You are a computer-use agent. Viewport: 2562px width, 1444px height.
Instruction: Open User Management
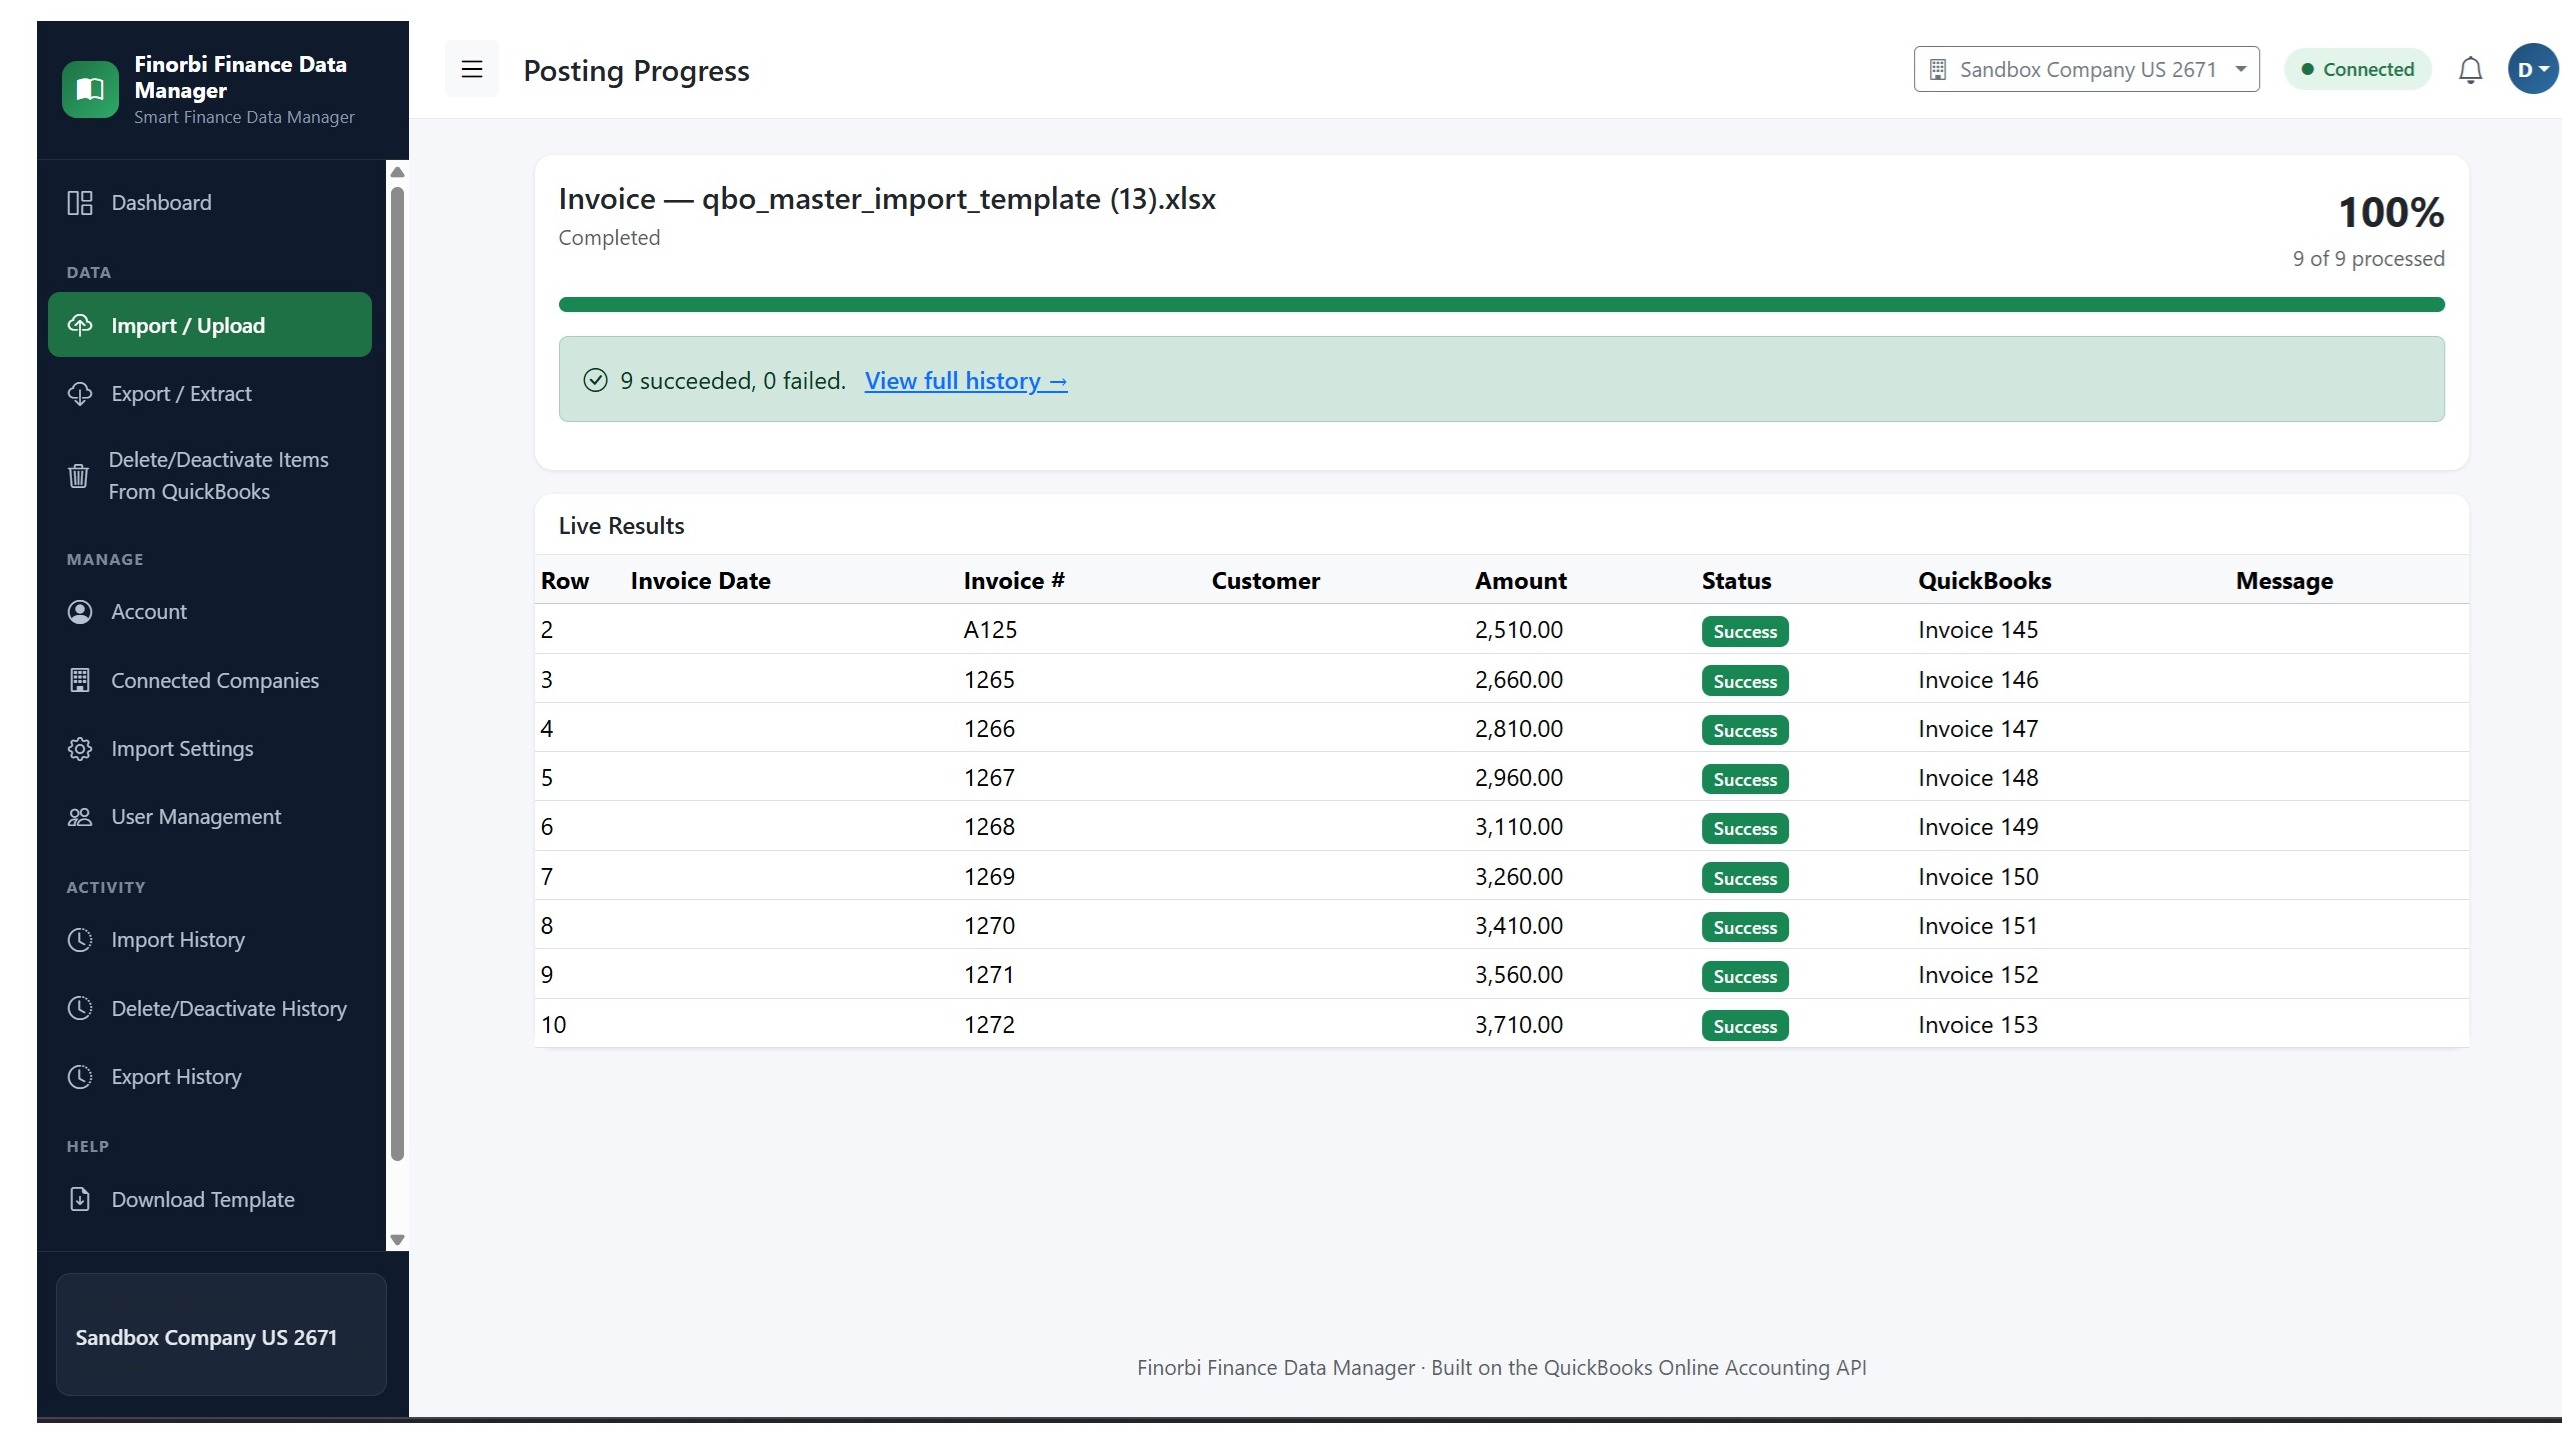click(210, 817)
